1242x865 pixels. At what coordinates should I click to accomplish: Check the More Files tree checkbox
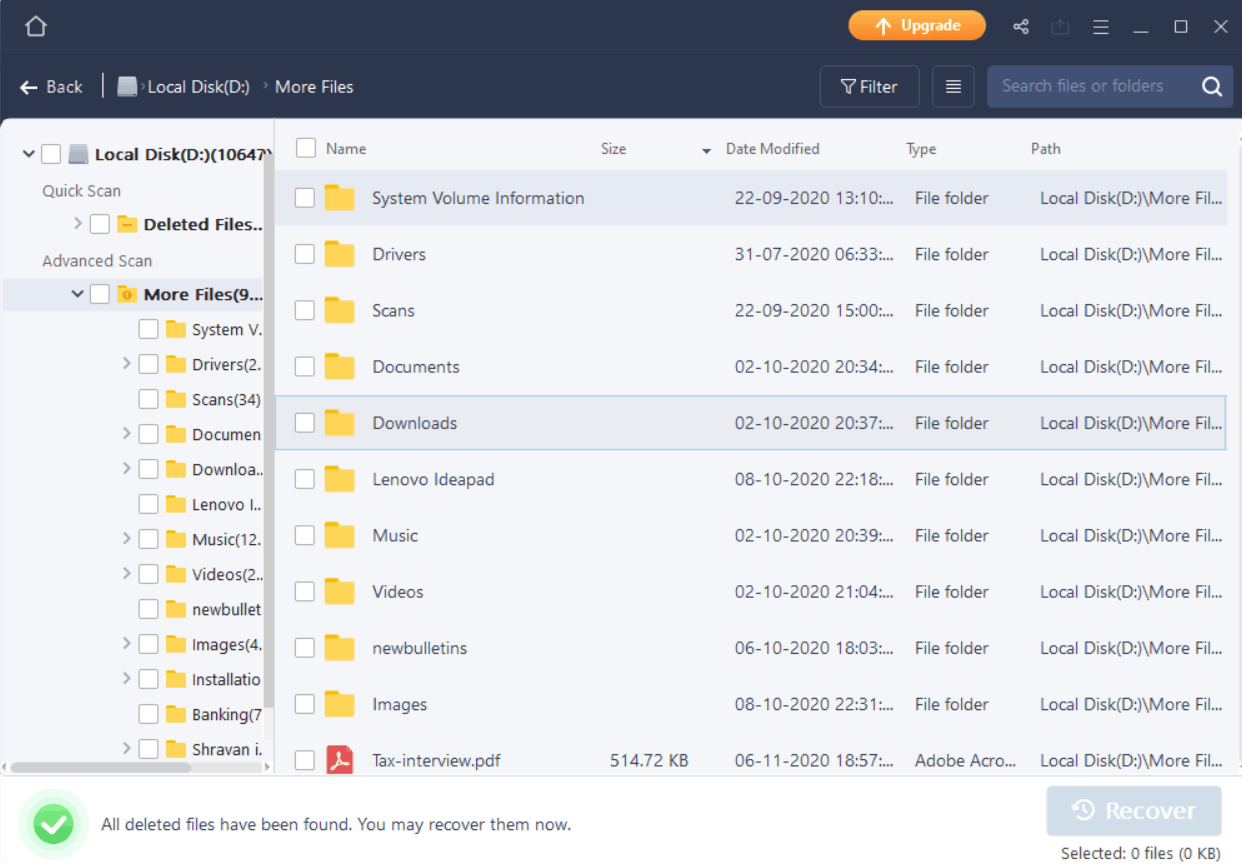(100, 294)
